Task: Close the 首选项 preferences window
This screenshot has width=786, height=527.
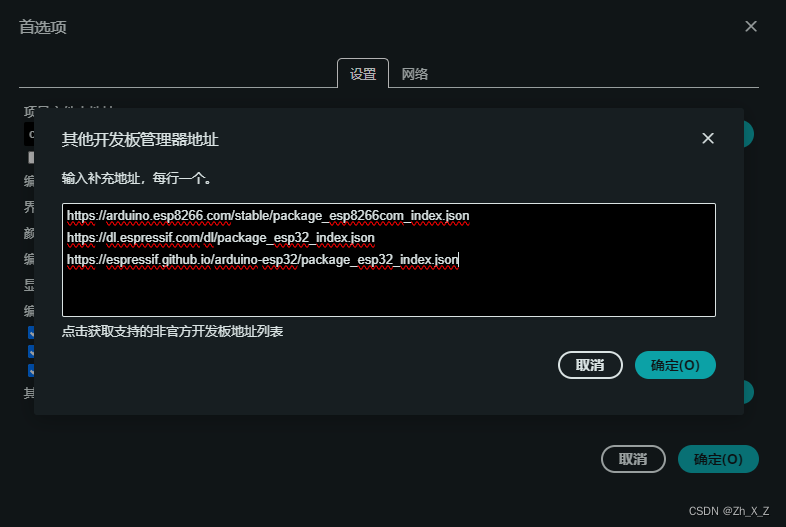Action: coord(750,26)
